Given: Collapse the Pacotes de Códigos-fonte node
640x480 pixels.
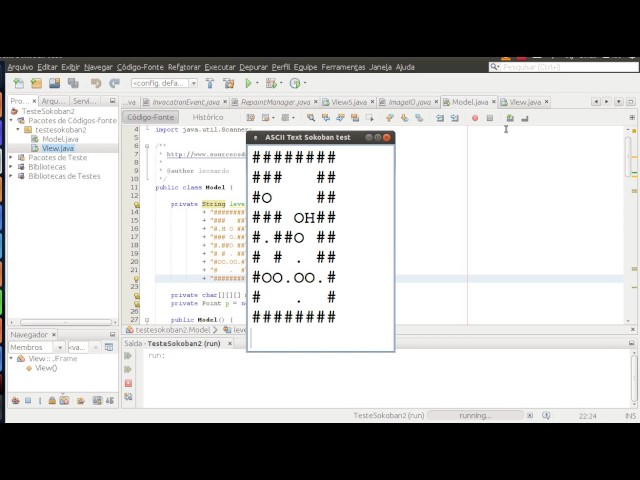Looking at the screenshot, I should (x=11, y=120).
